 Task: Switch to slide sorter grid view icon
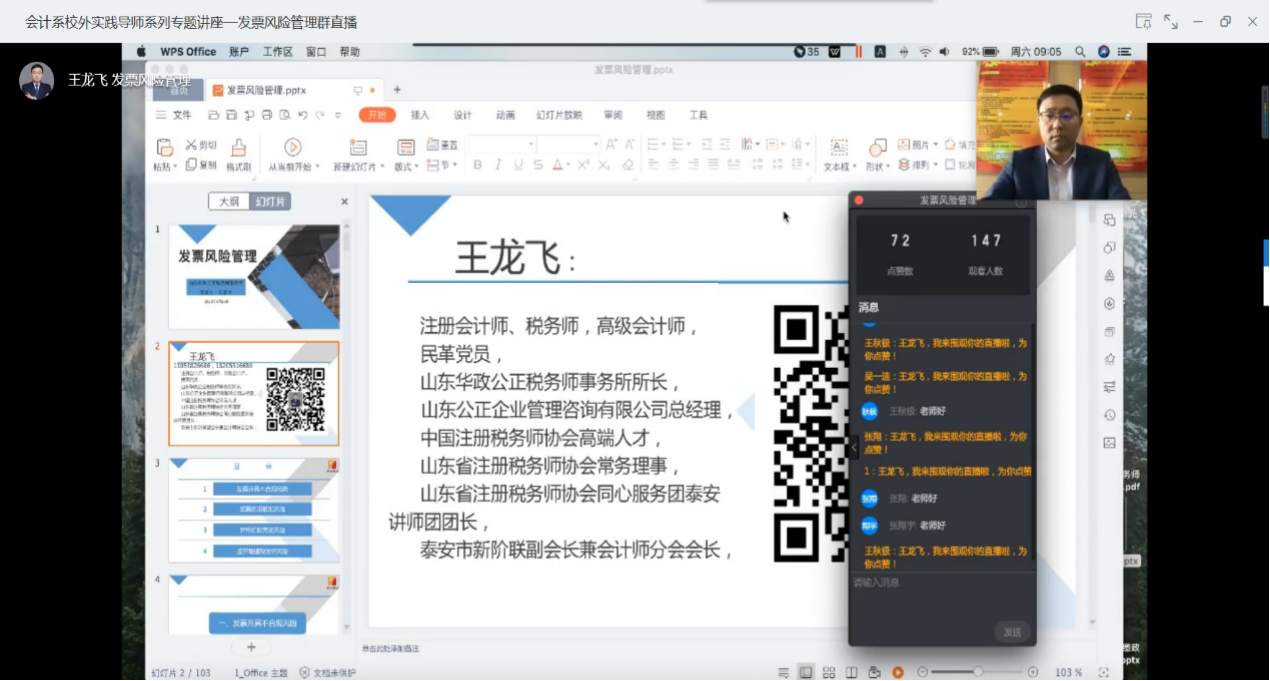pos(828,672)
